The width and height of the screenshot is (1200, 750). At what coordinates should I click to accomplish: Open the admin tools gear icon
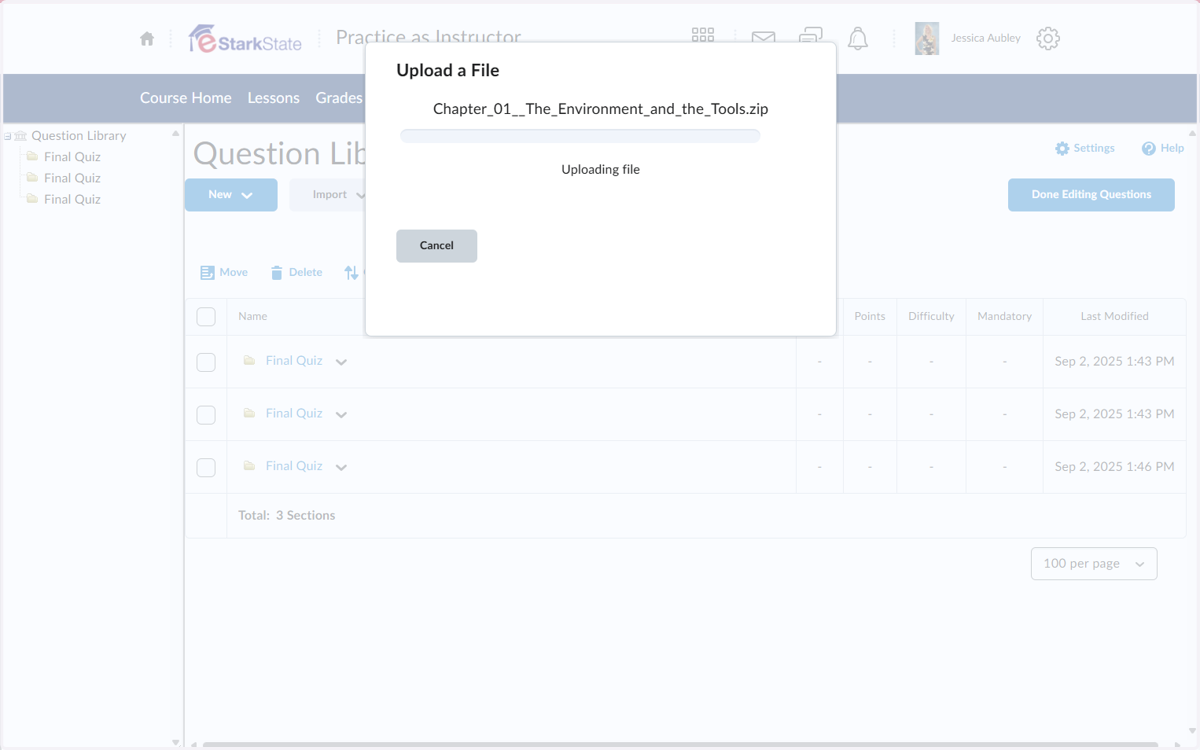(x=1048, y=39)
